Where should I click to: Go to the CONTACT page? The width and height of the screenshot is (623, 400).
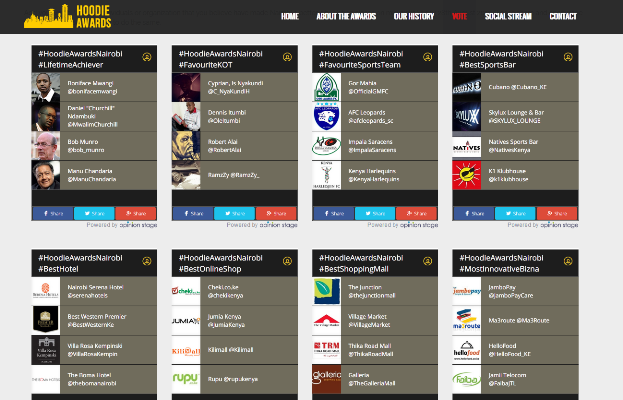563,16
